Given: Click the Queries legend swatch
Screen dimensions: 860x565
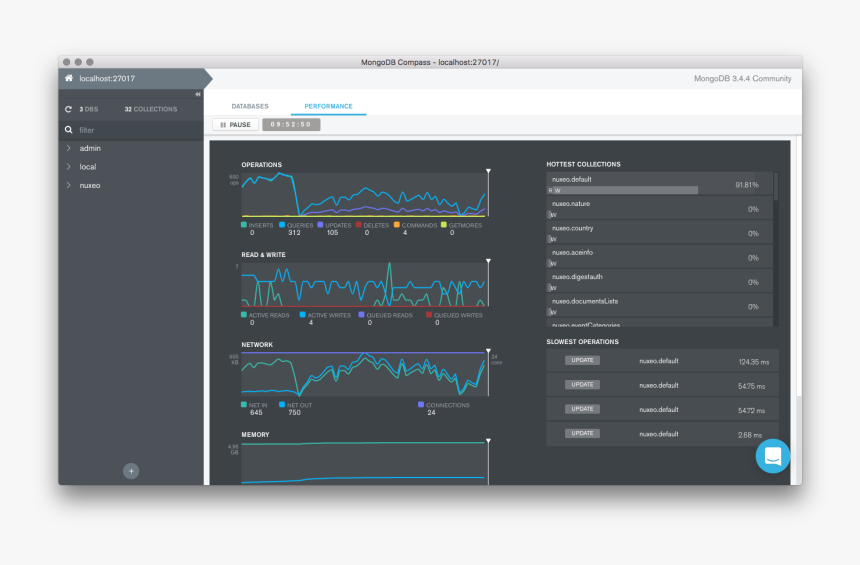Looking at the screenshot, I should point(282,224).
